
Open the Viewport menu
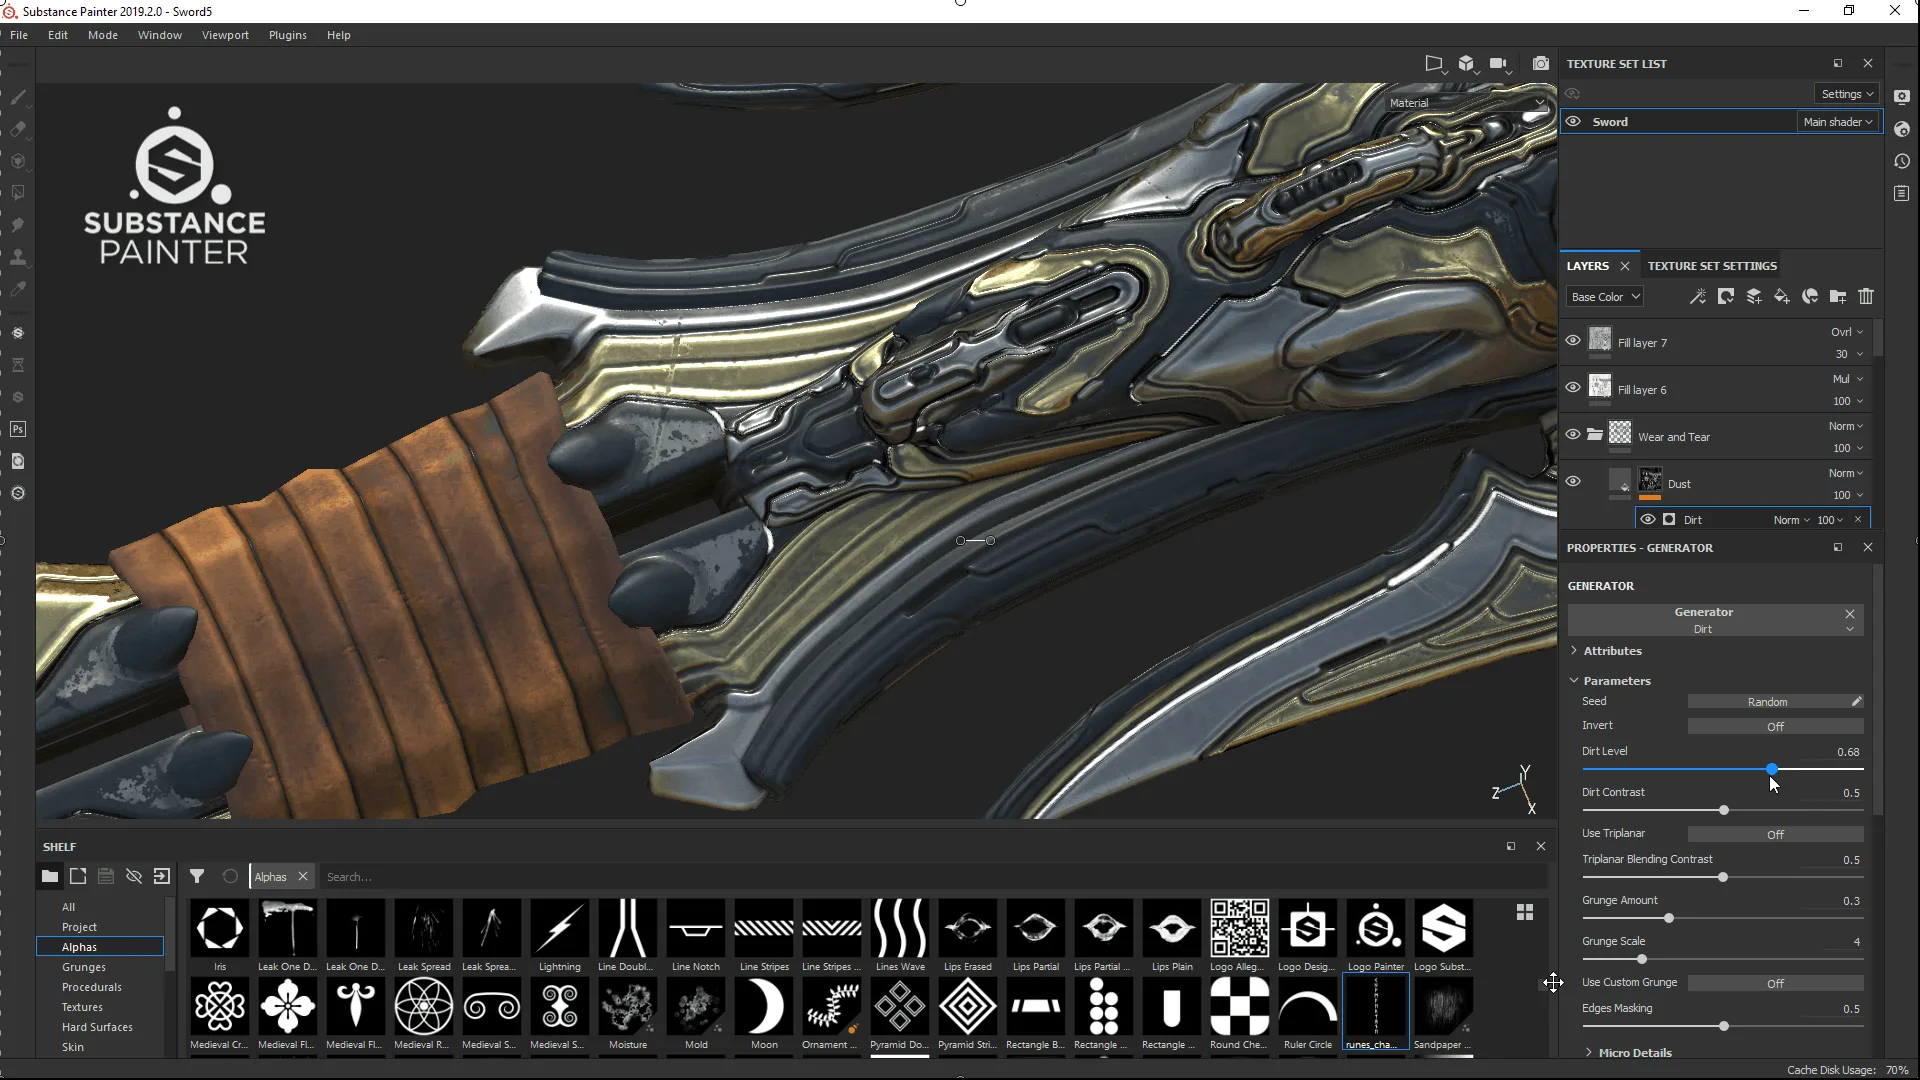(225, 35)
